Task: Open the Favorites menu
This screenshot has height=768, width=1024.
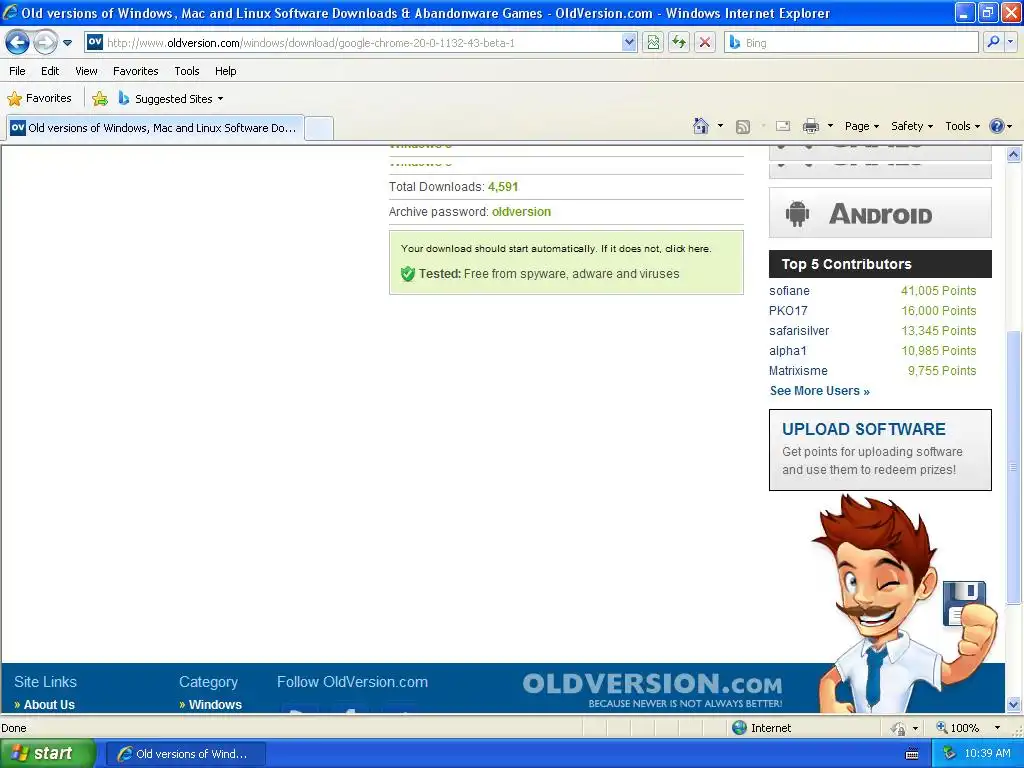Action: (135, 71)
